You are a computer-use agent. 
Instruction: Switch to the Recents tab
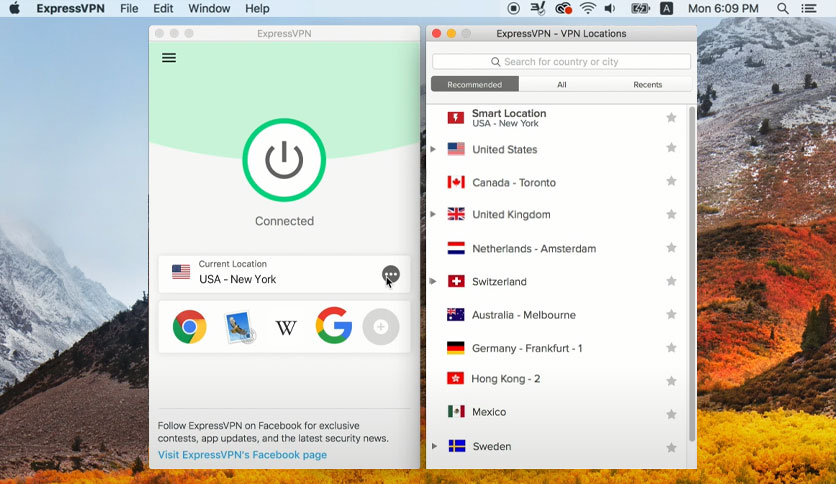pos(648,84)
